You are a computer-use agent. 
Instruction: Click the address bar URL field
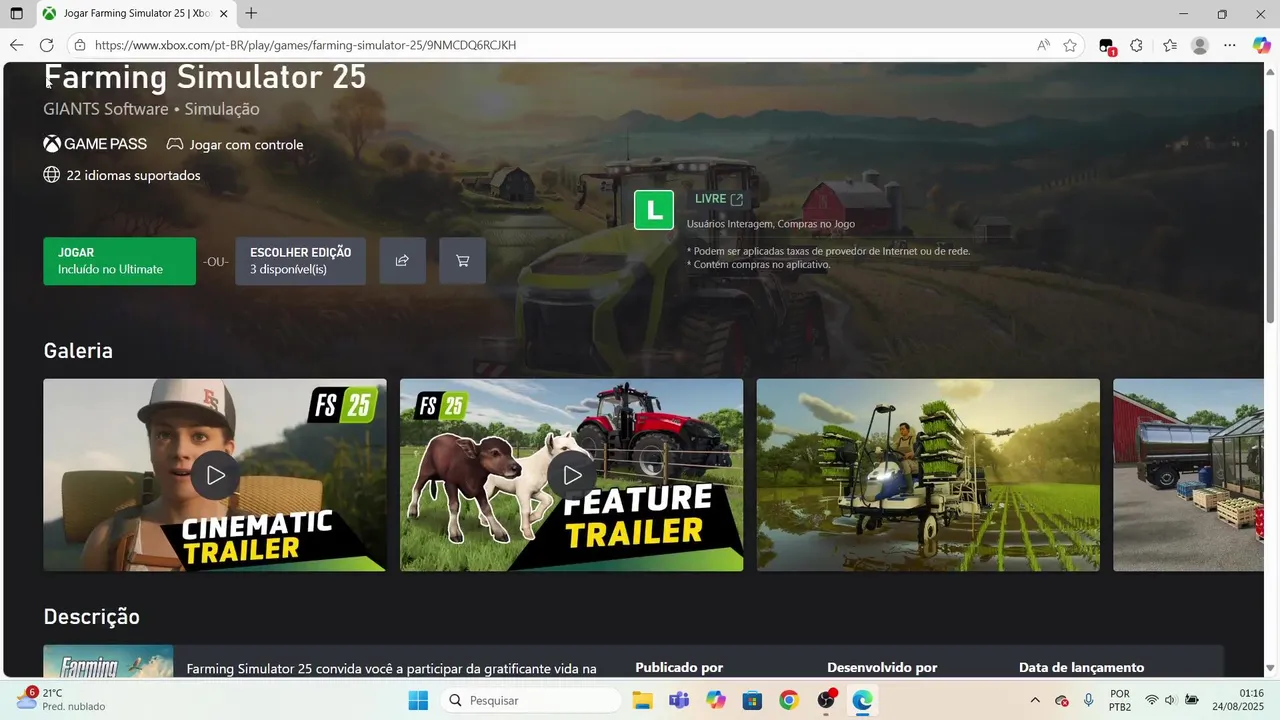point(560,45)
